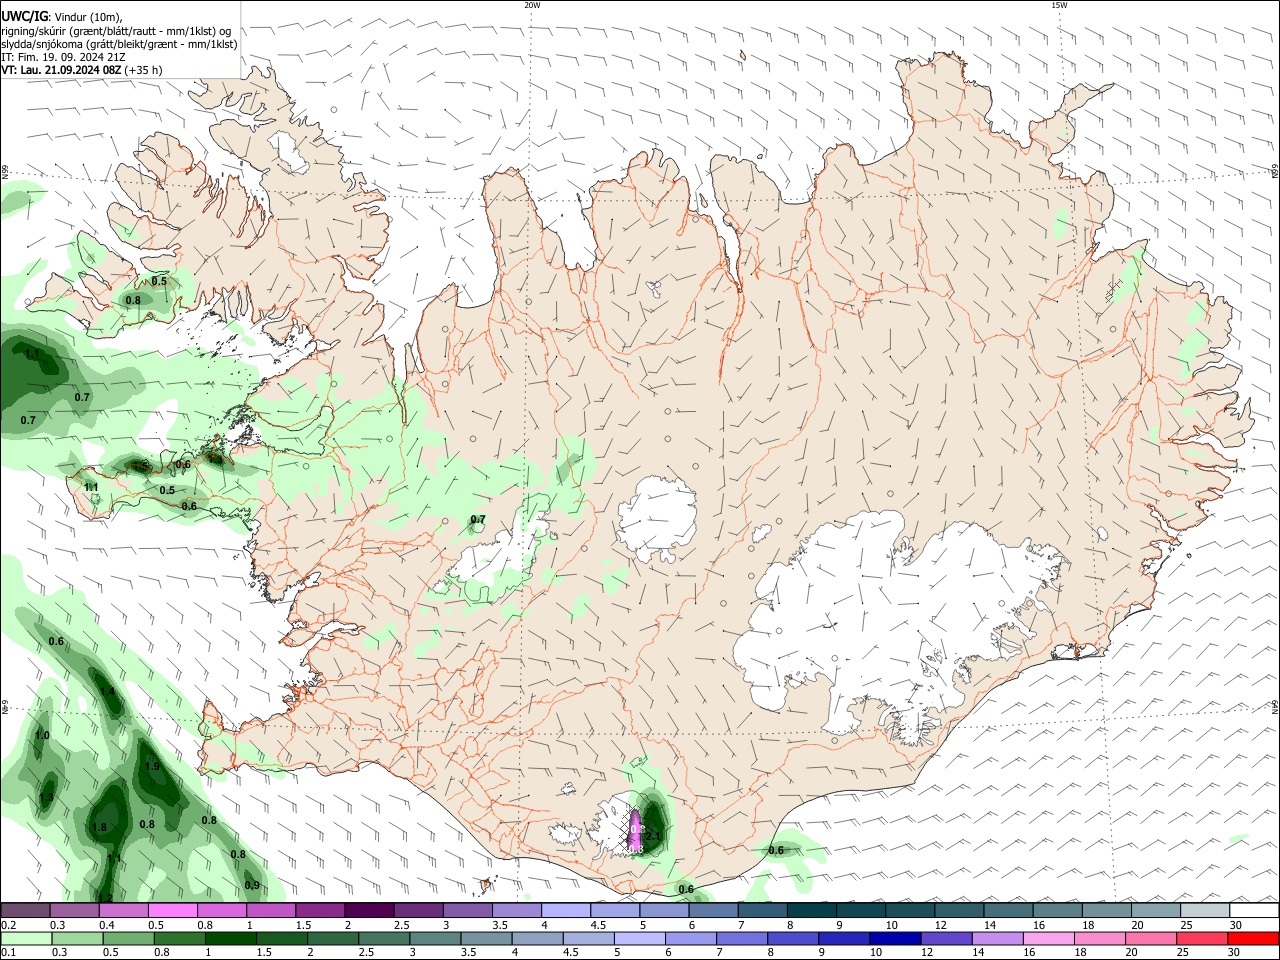The width and height of the screenshot is (1280, 960).
Task: Select the dusky purple 0.2 snow scale swatch
Action: 25,911
